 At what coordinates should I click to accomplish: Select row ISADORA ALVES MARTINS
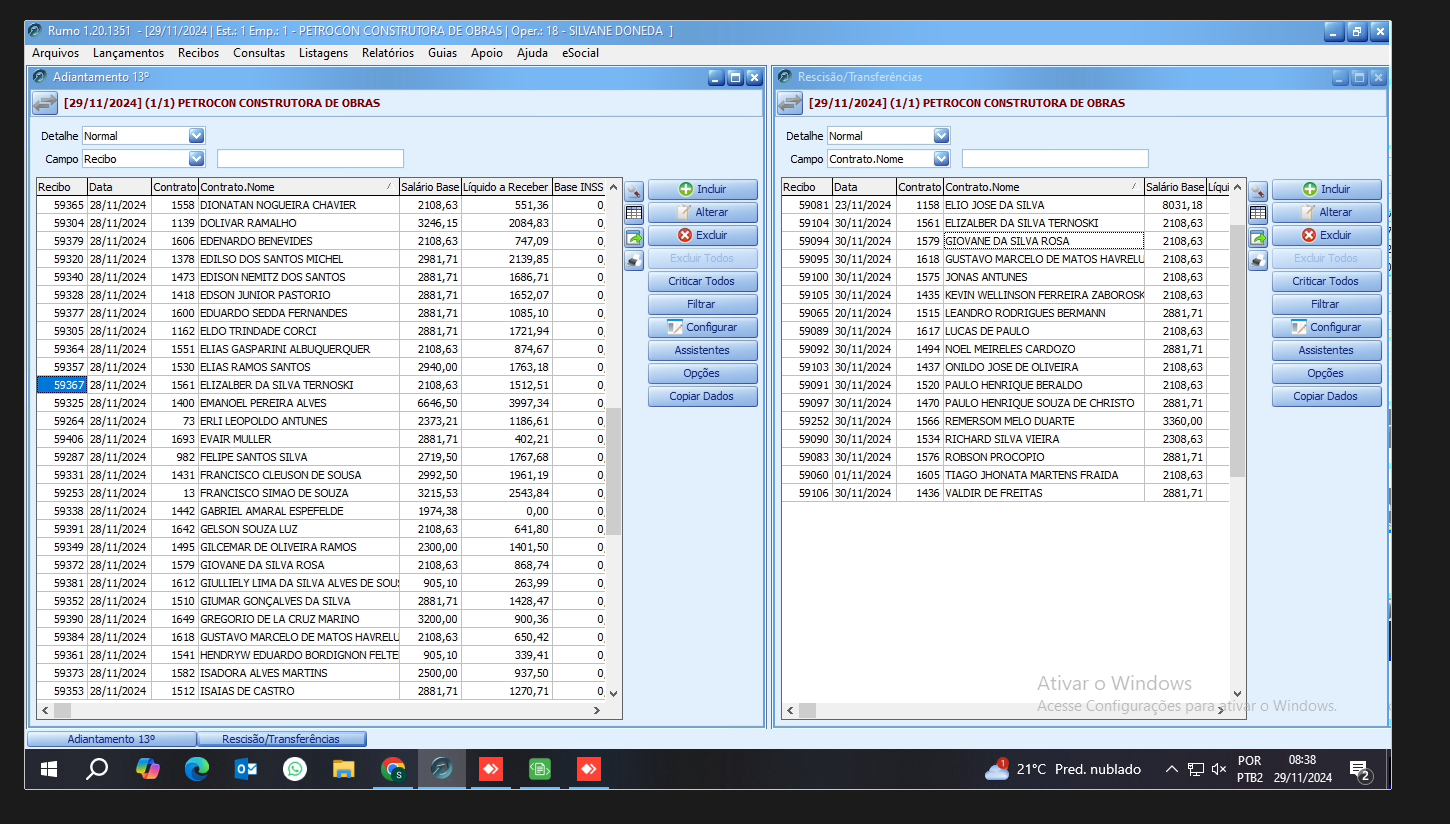click(x=321, y=673)
